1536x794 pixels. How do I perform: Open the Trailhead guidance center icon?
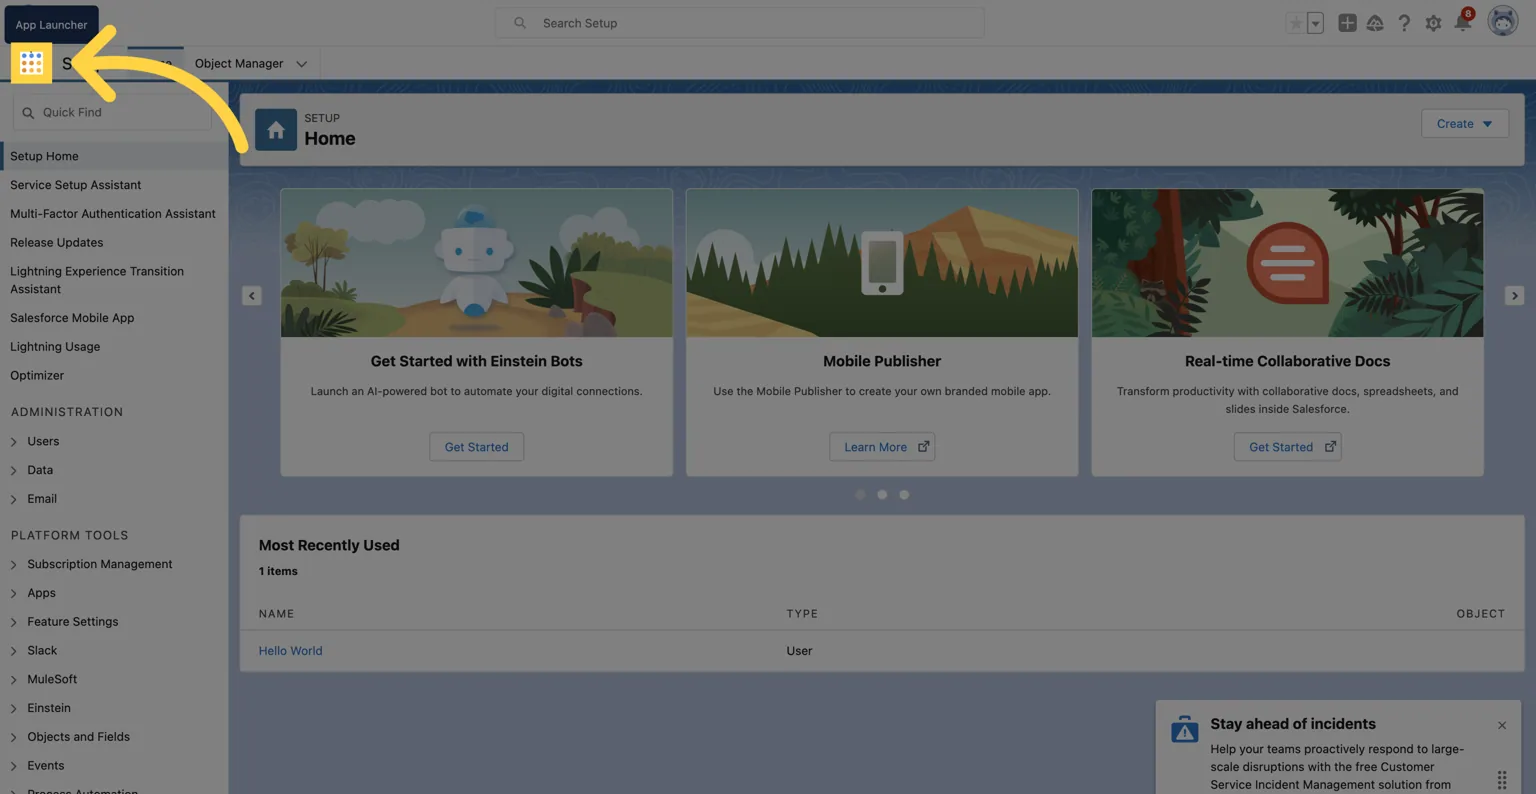pos(1375,23)
